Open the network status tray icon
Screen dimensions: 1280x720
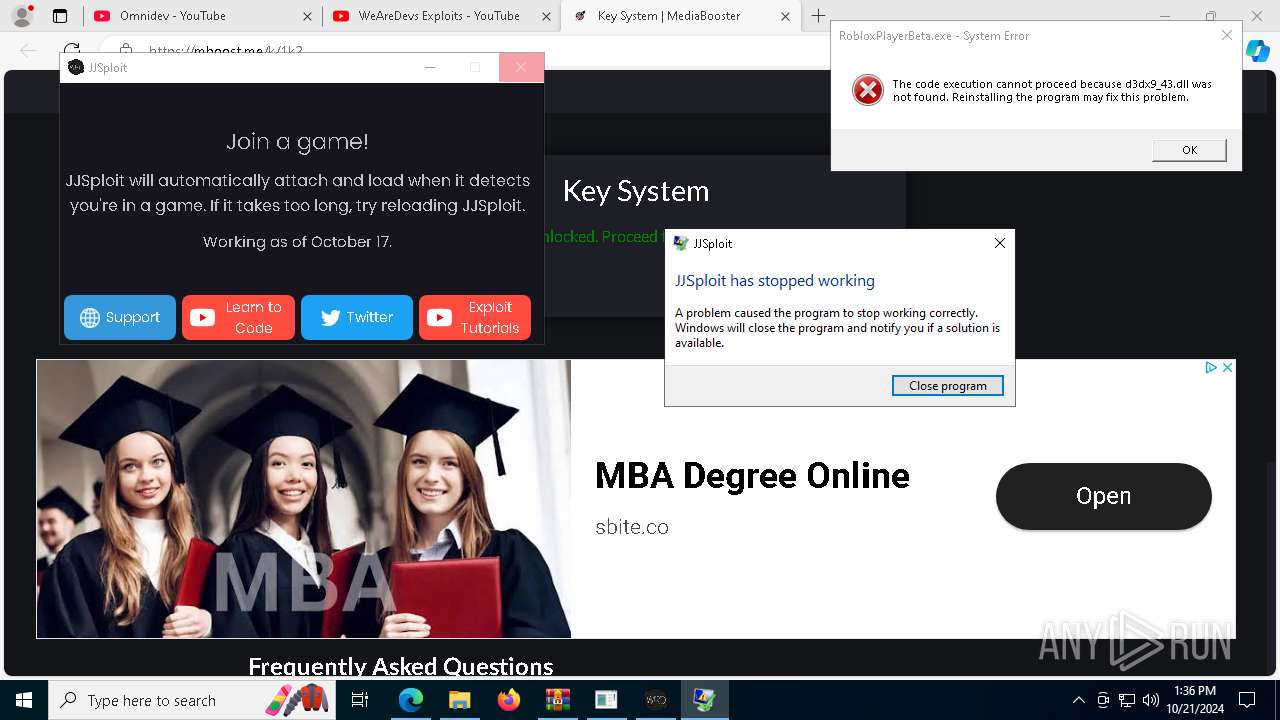pos(1127,700)
